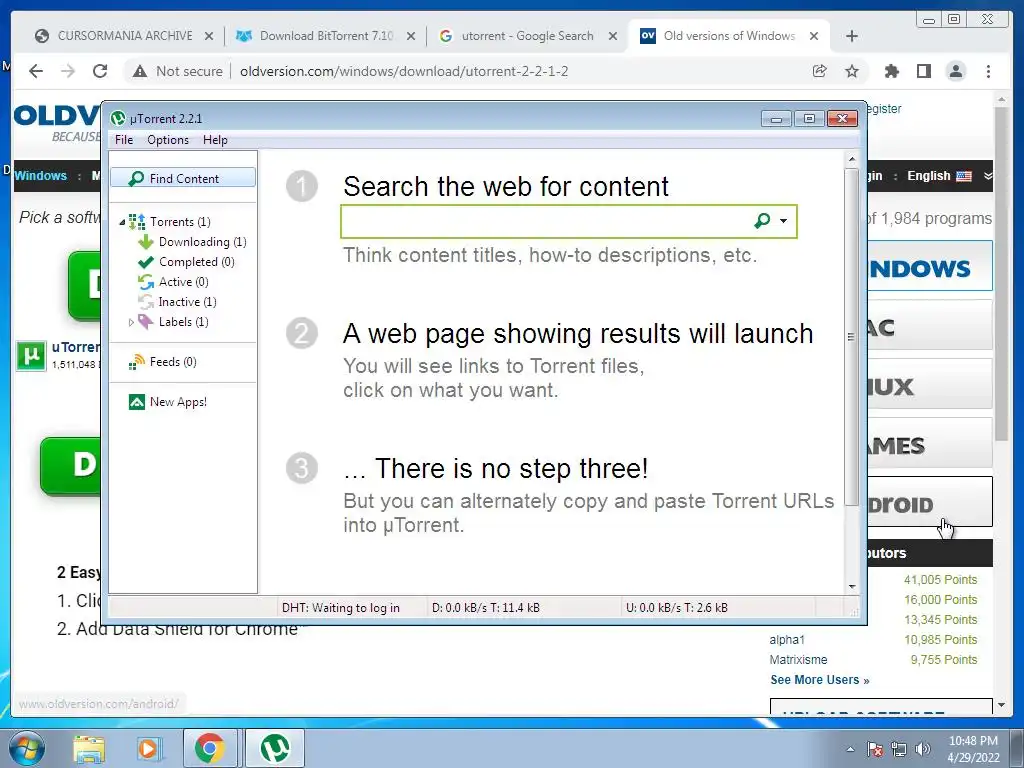
Task: Click the Find Content magnifier icon
Action: coord(136,178)
